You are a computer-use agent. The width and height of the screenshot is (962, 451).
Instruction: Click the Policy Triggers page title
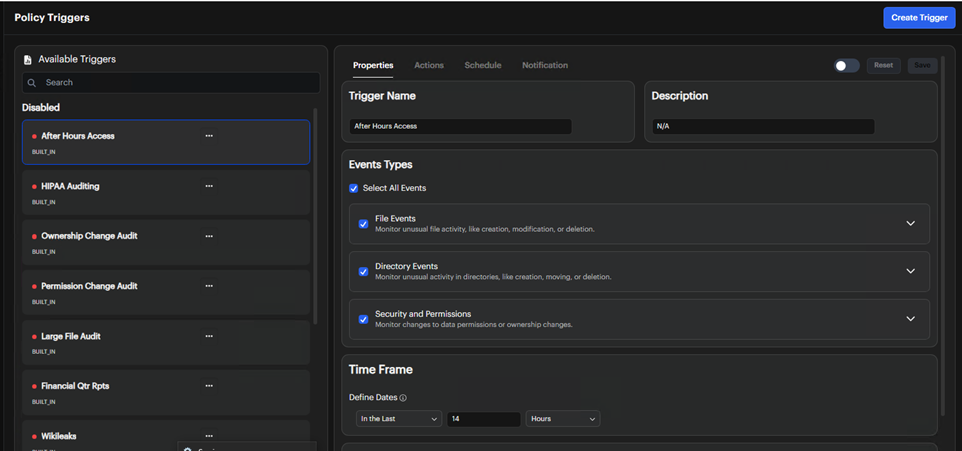[x=52, y=18]
